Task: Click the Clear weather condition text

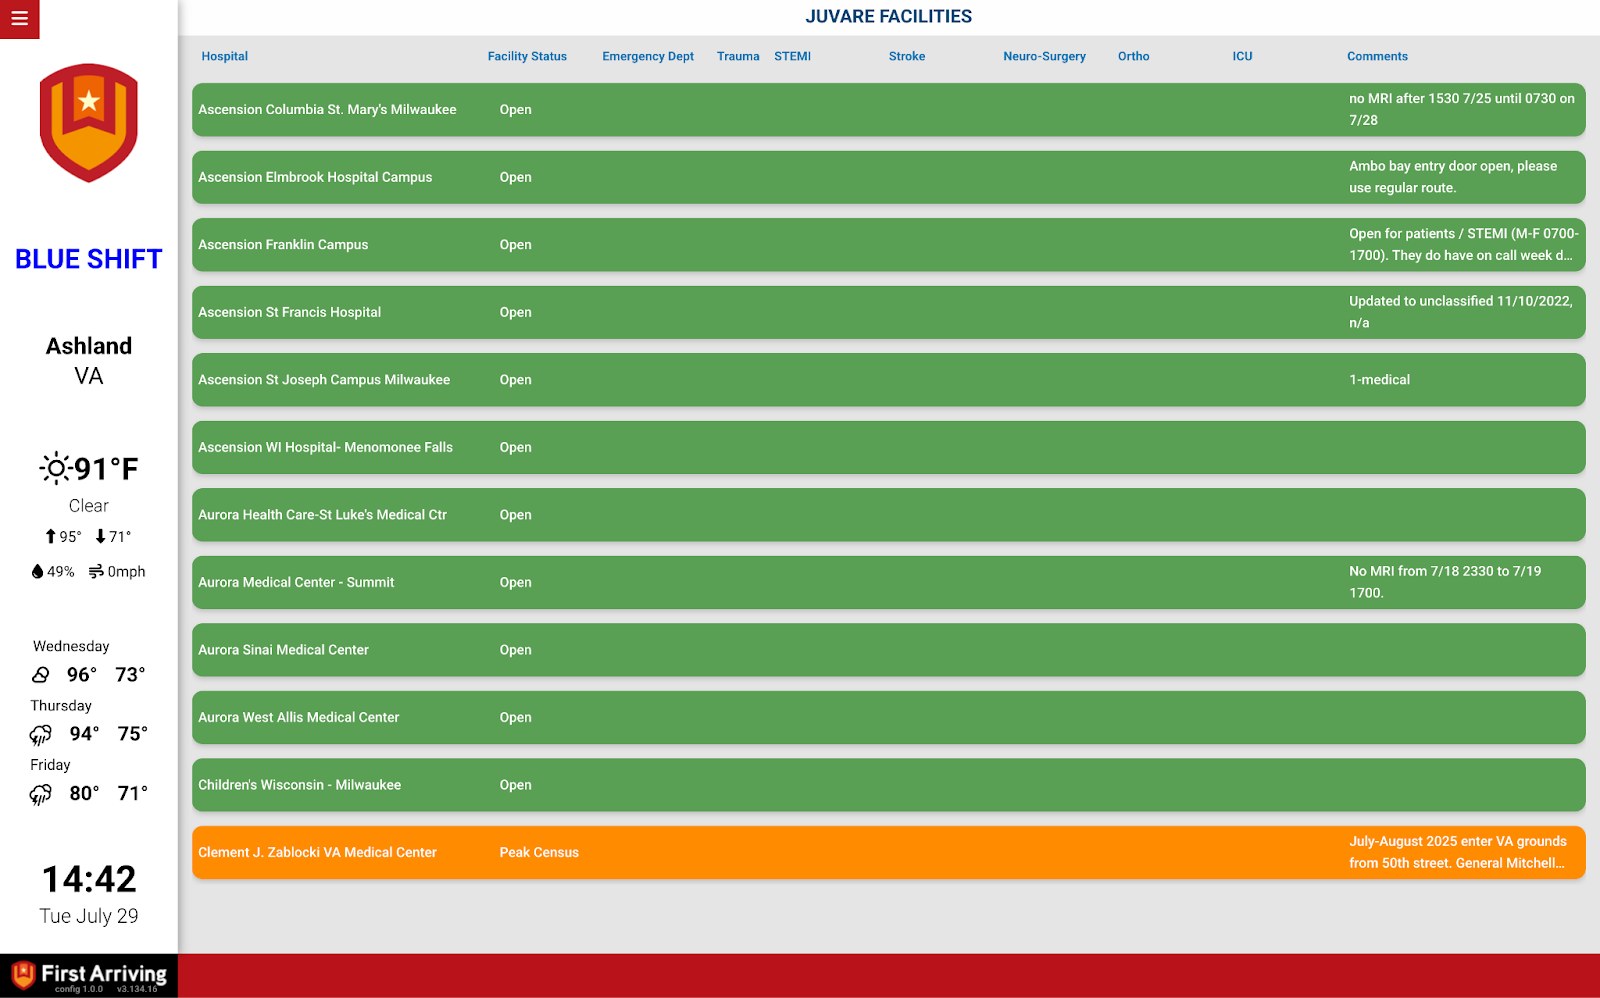Action: click(89, 506)
